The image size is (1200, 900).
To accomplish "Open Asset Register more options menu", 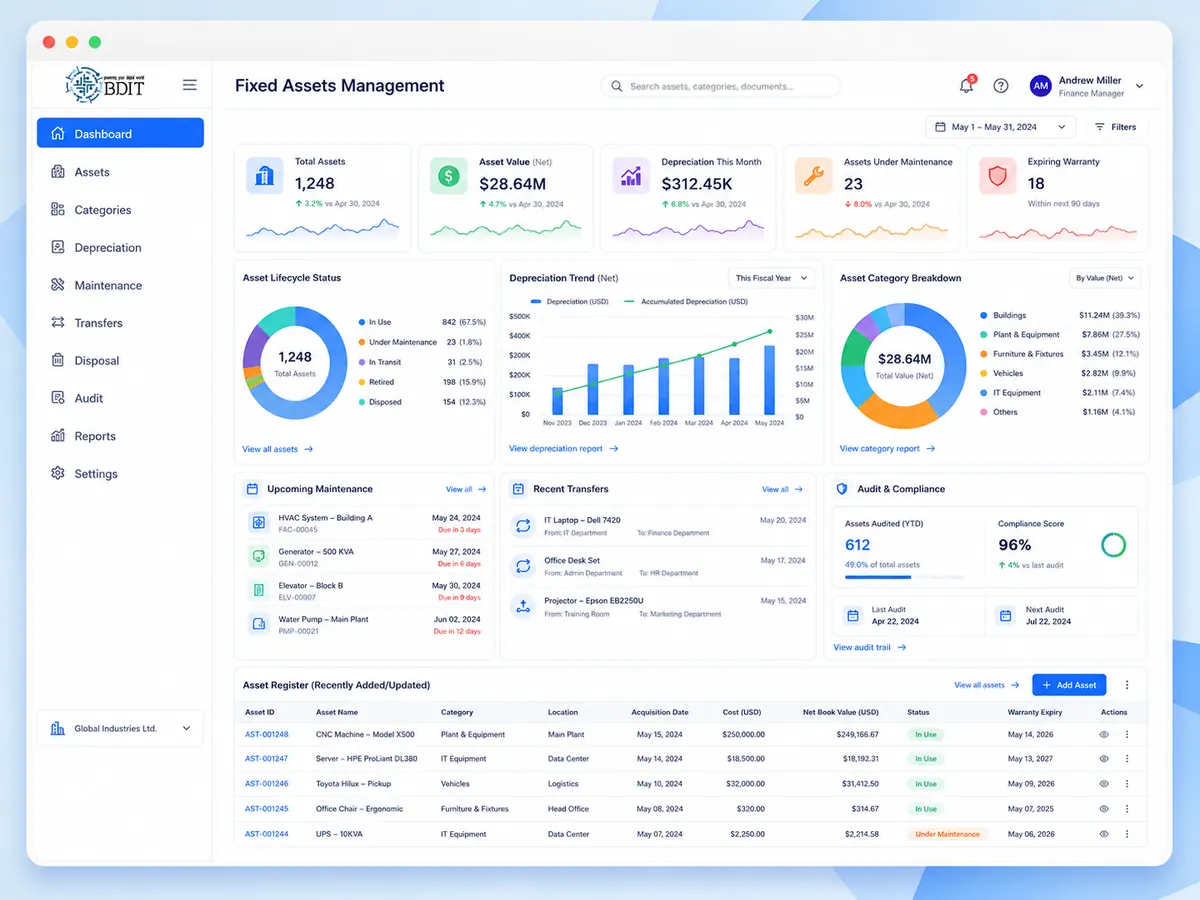I will [1127, 685].
